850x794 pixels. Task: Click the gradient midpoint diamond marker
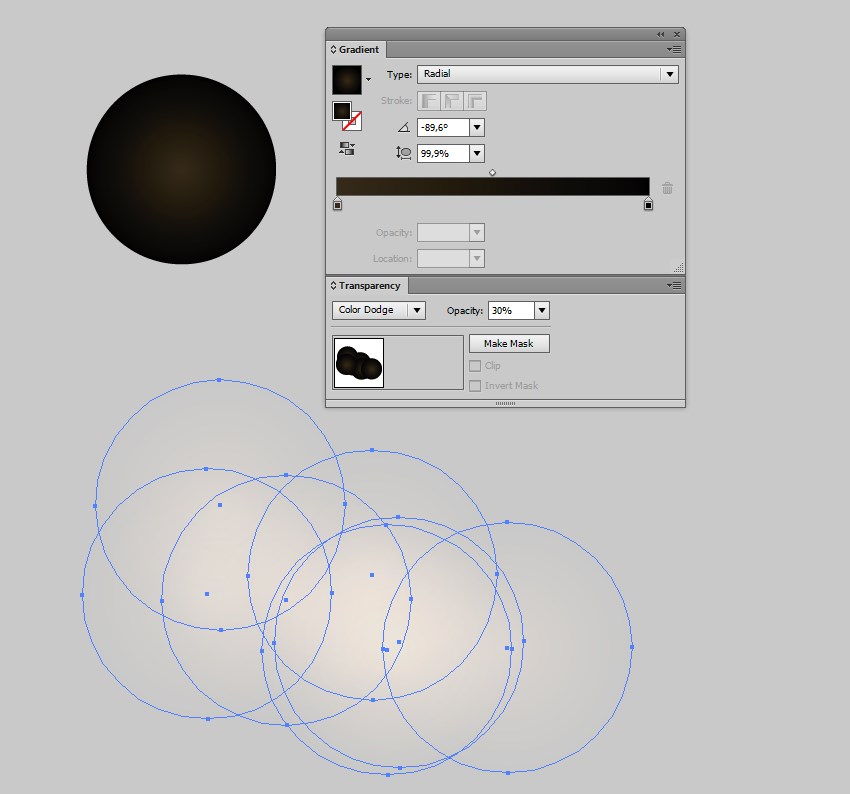[x=492, y=172]
